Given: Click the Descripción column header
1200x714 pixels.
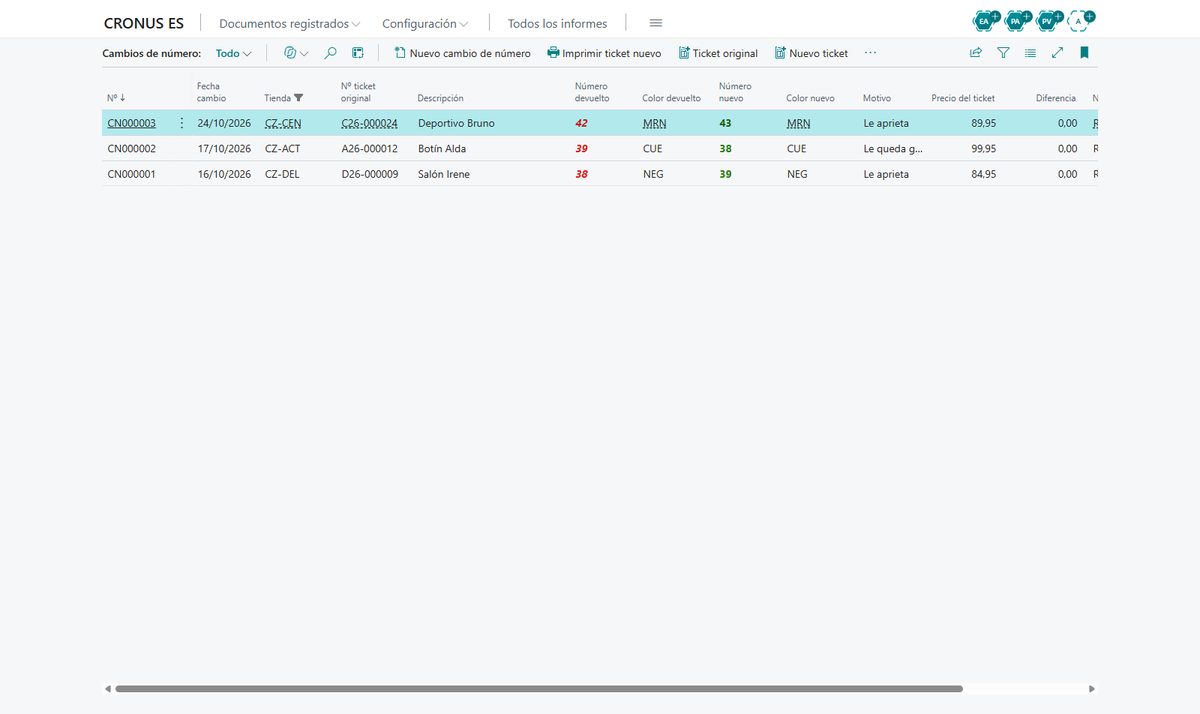Looking at the screenshot, I should (x=440, y=98).
